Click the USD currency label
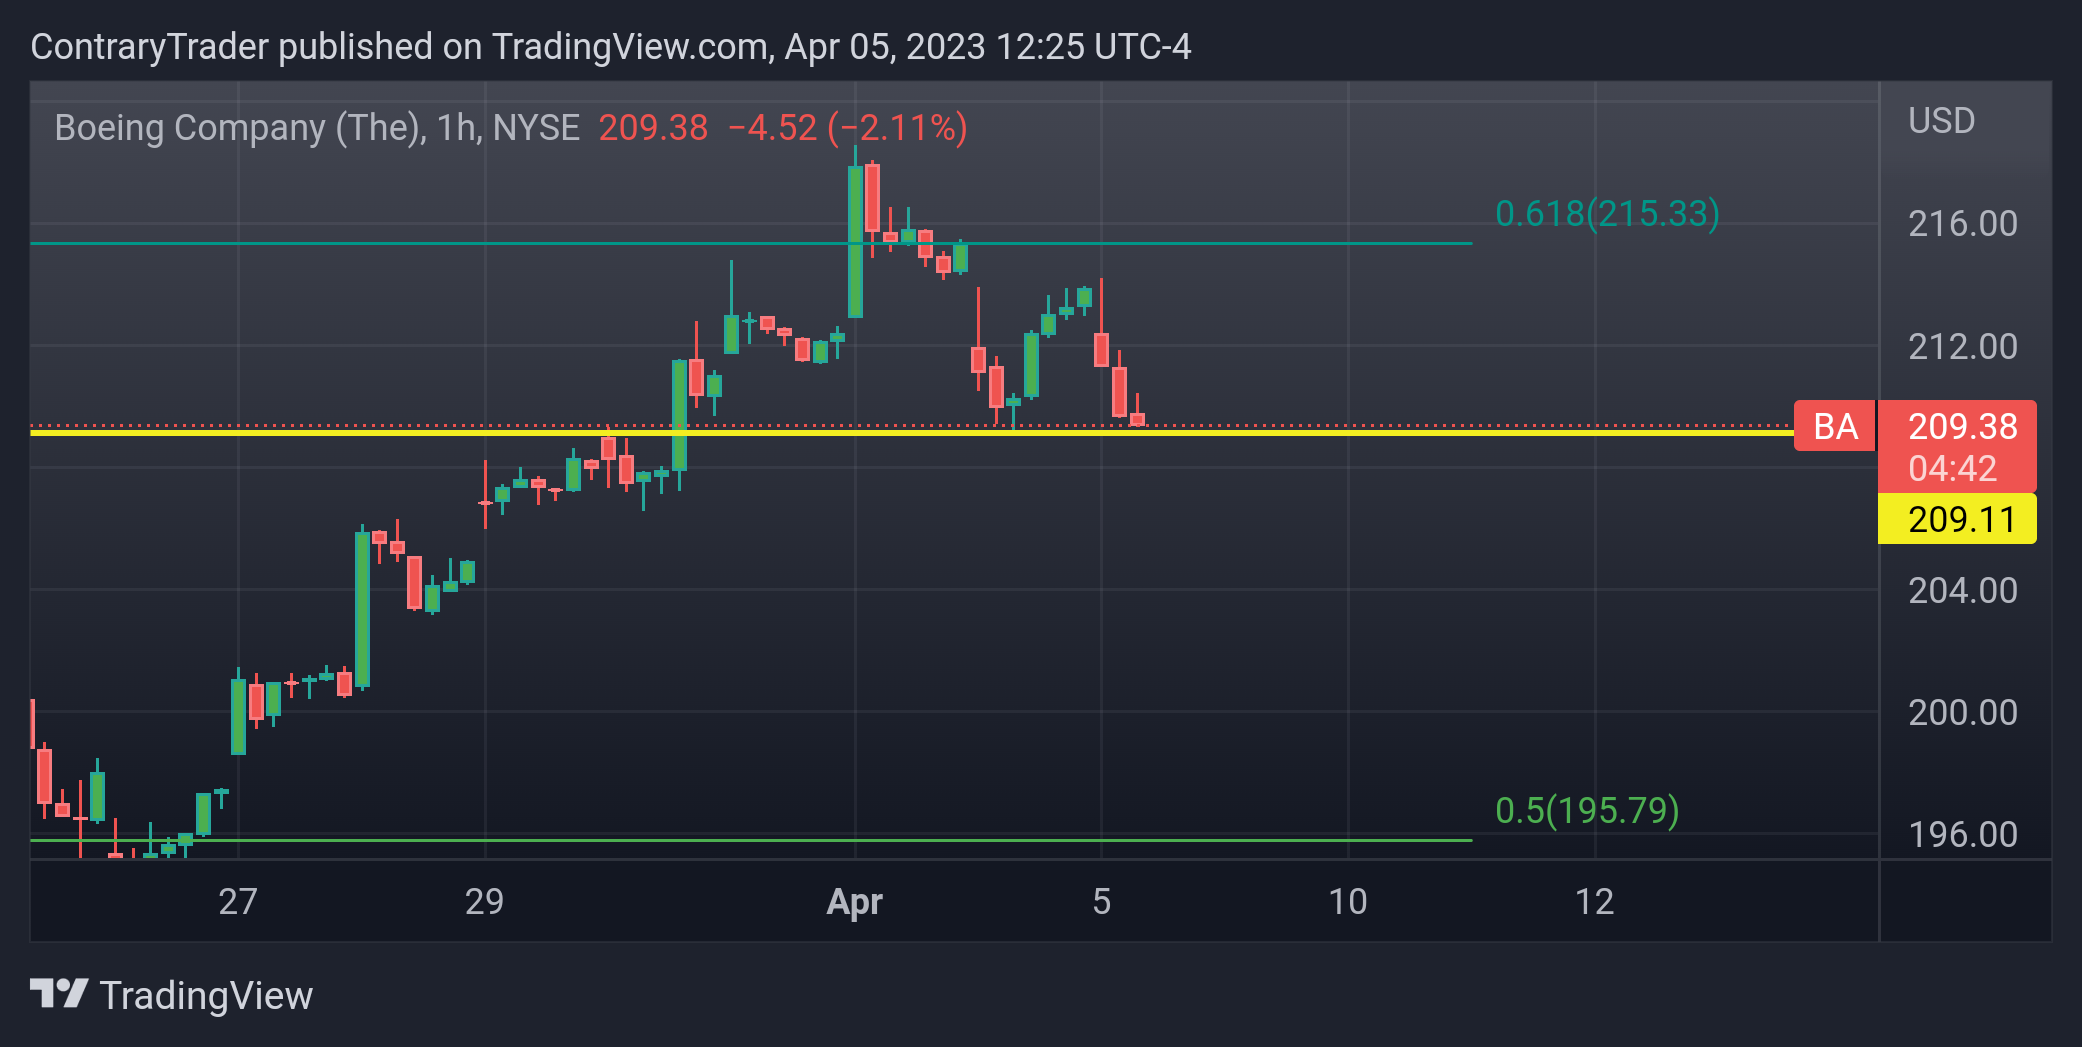2082x1047 pixels. click(x=1941, y=121)
